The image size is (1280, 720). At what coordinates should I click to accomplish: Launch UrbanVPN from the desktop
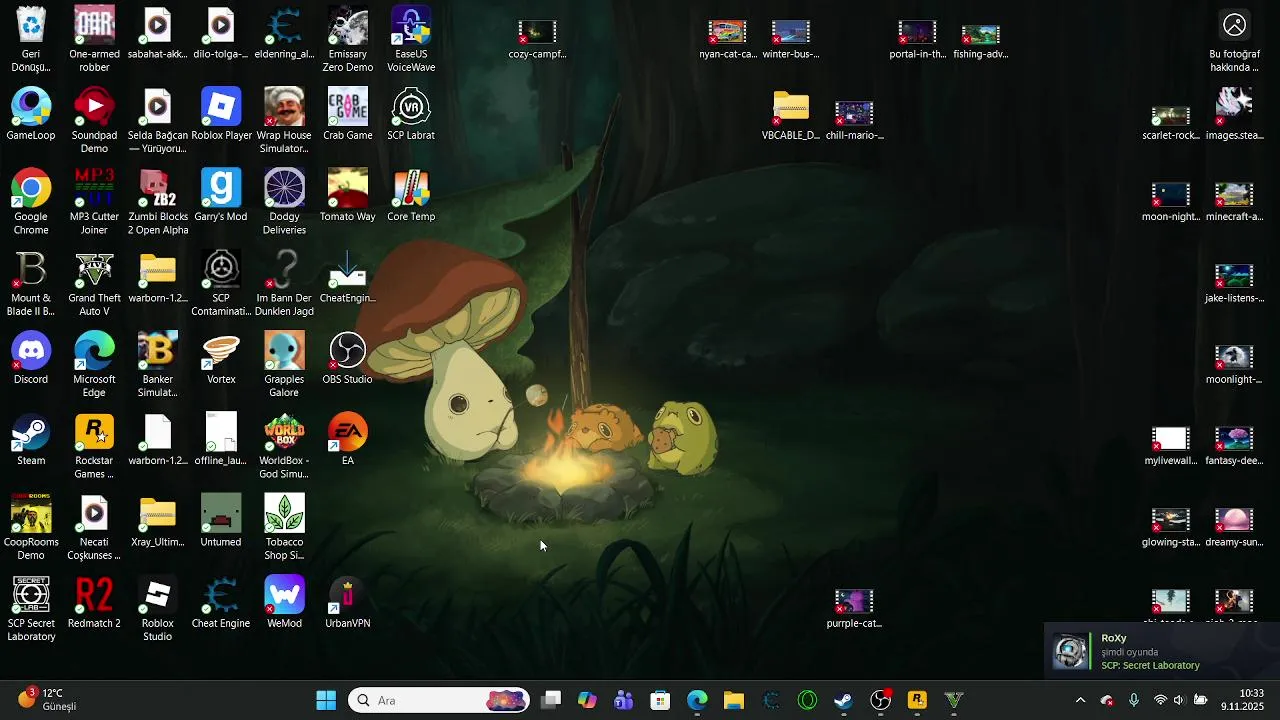[348, 602]
